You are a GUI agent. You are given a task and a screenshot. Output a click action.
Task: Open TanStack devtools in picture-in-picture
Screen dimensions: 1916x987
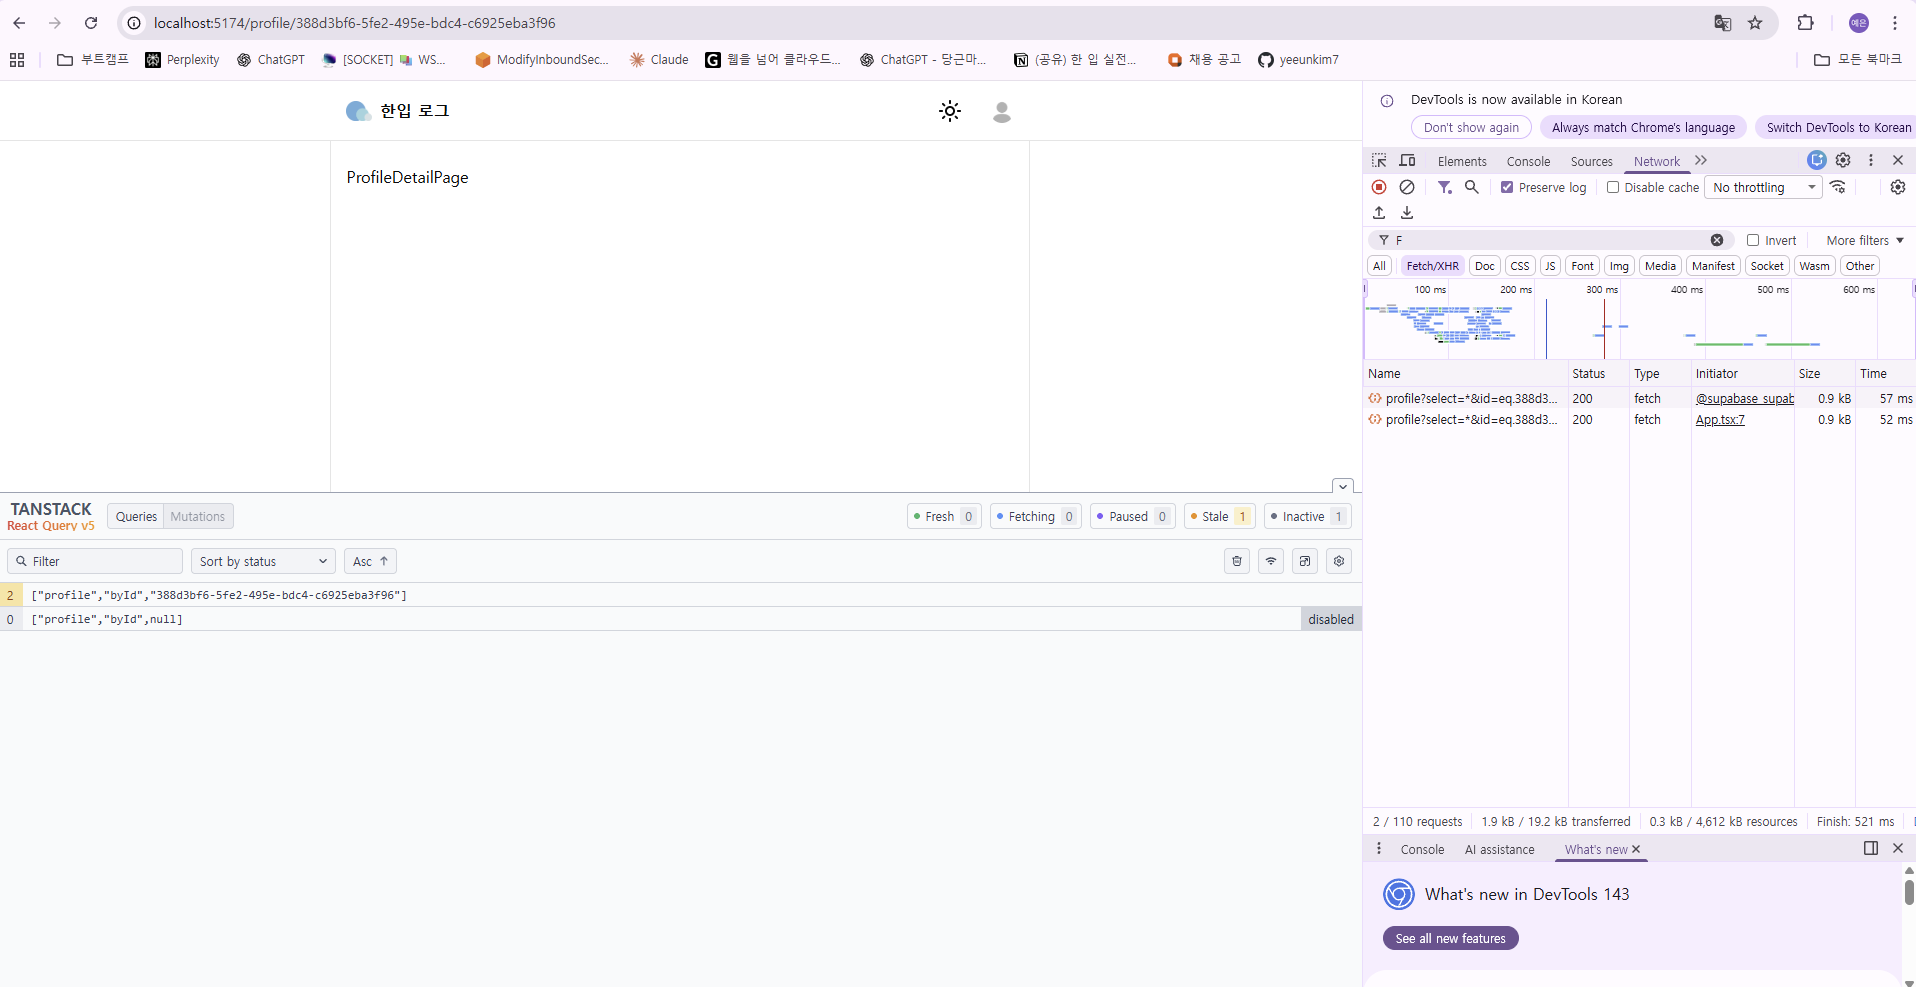pos(1305,561)
